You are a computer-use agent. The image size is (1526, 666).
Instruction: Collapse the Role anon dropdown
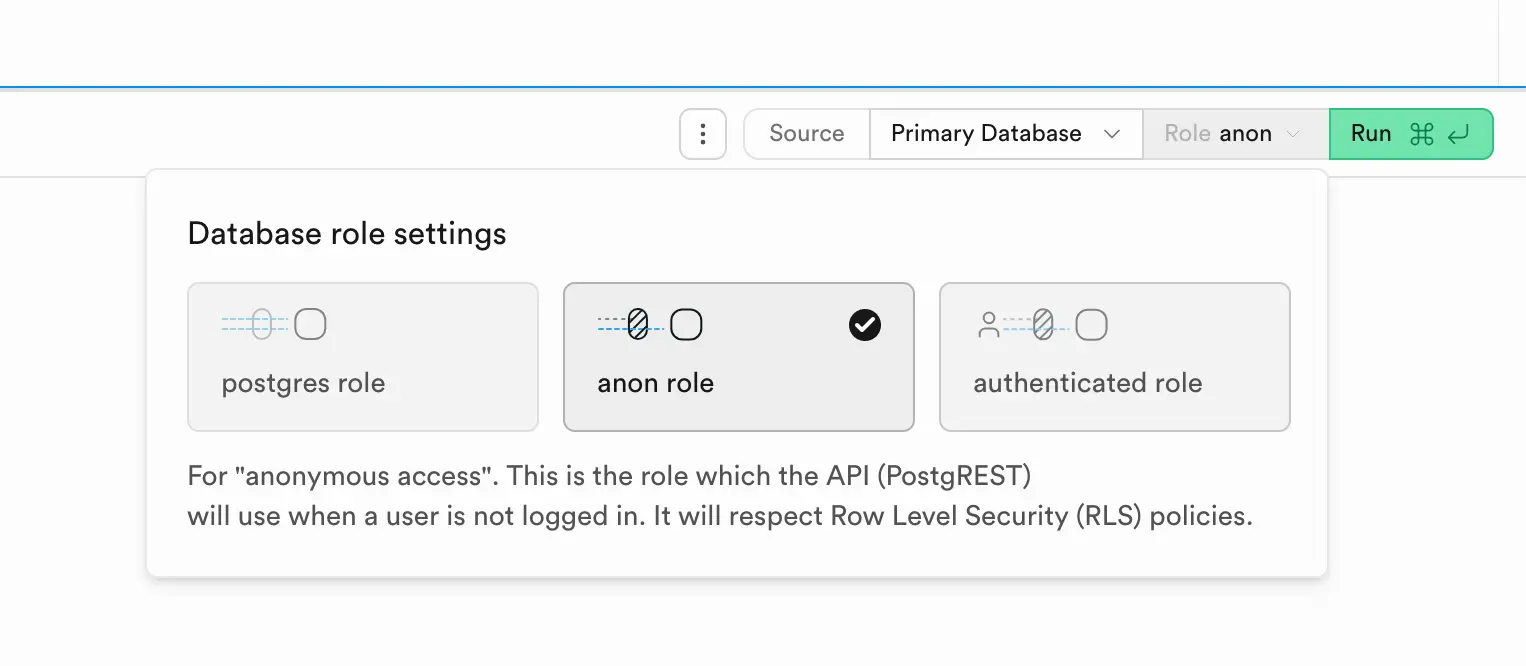pyautogui.click(x=1236, y=134)
